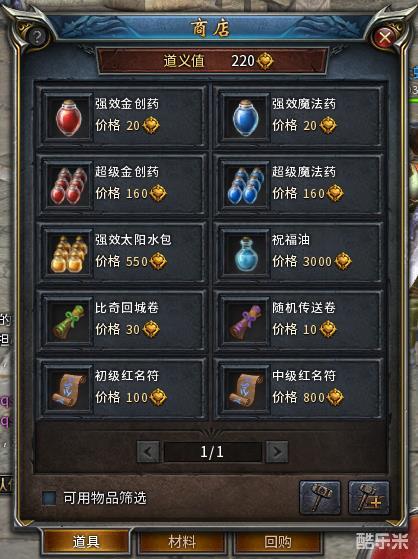The image size is (418, 559).
Task: Choose the 强效太阳水包 yellow potion icon
Action: point(68,254)
